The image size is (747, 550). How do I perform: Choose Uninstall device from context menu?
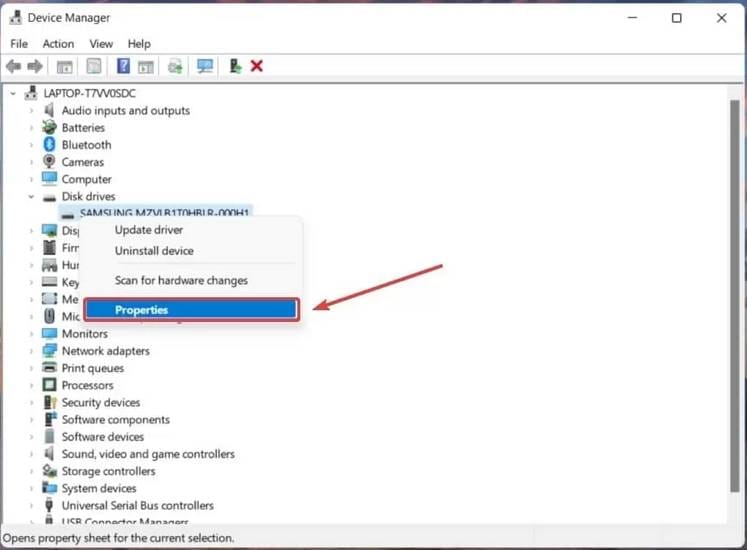192,251
